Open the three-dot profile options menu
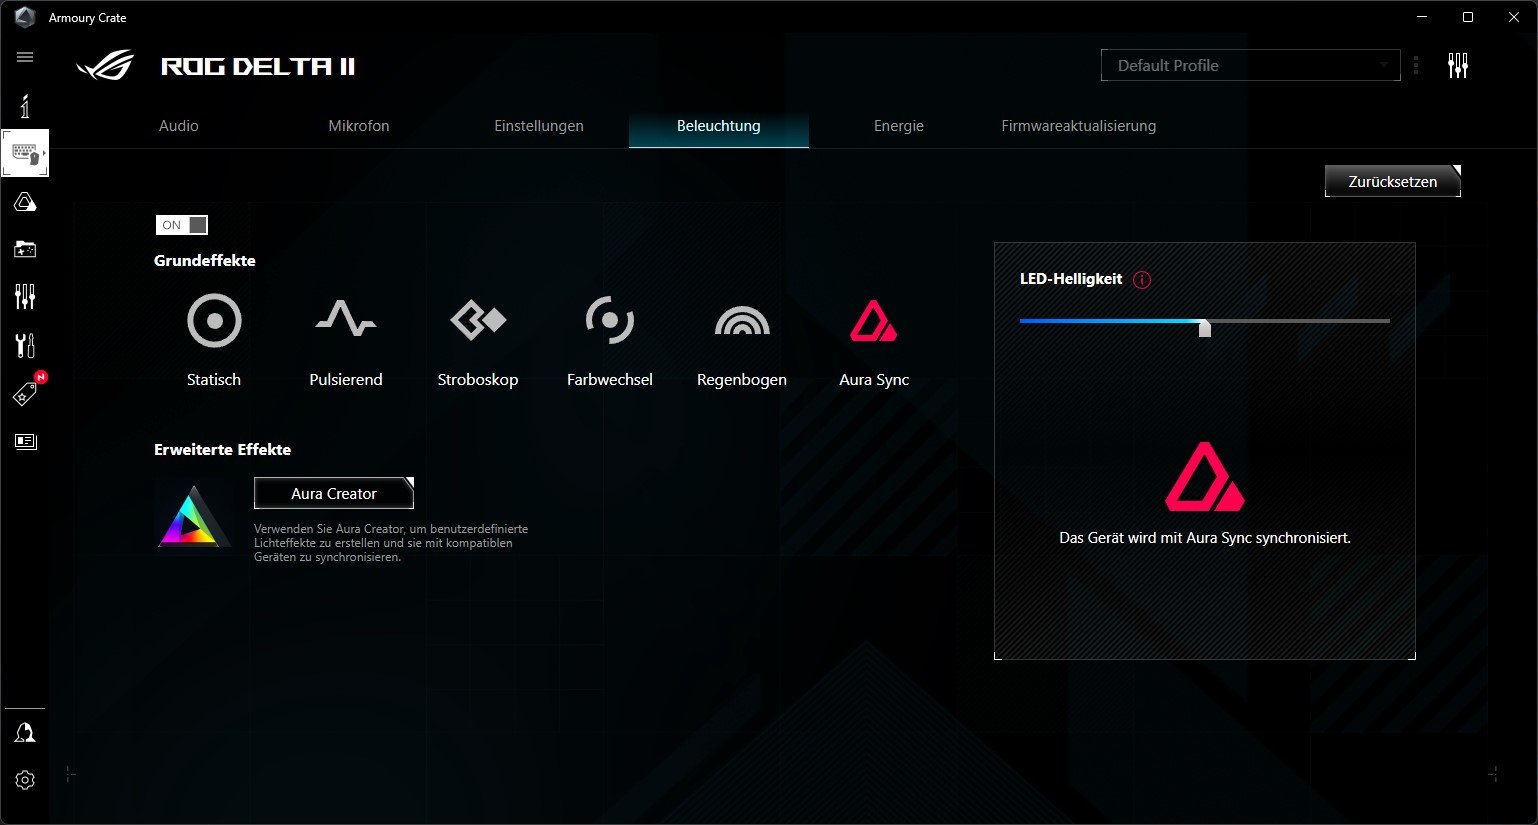 1416,66
